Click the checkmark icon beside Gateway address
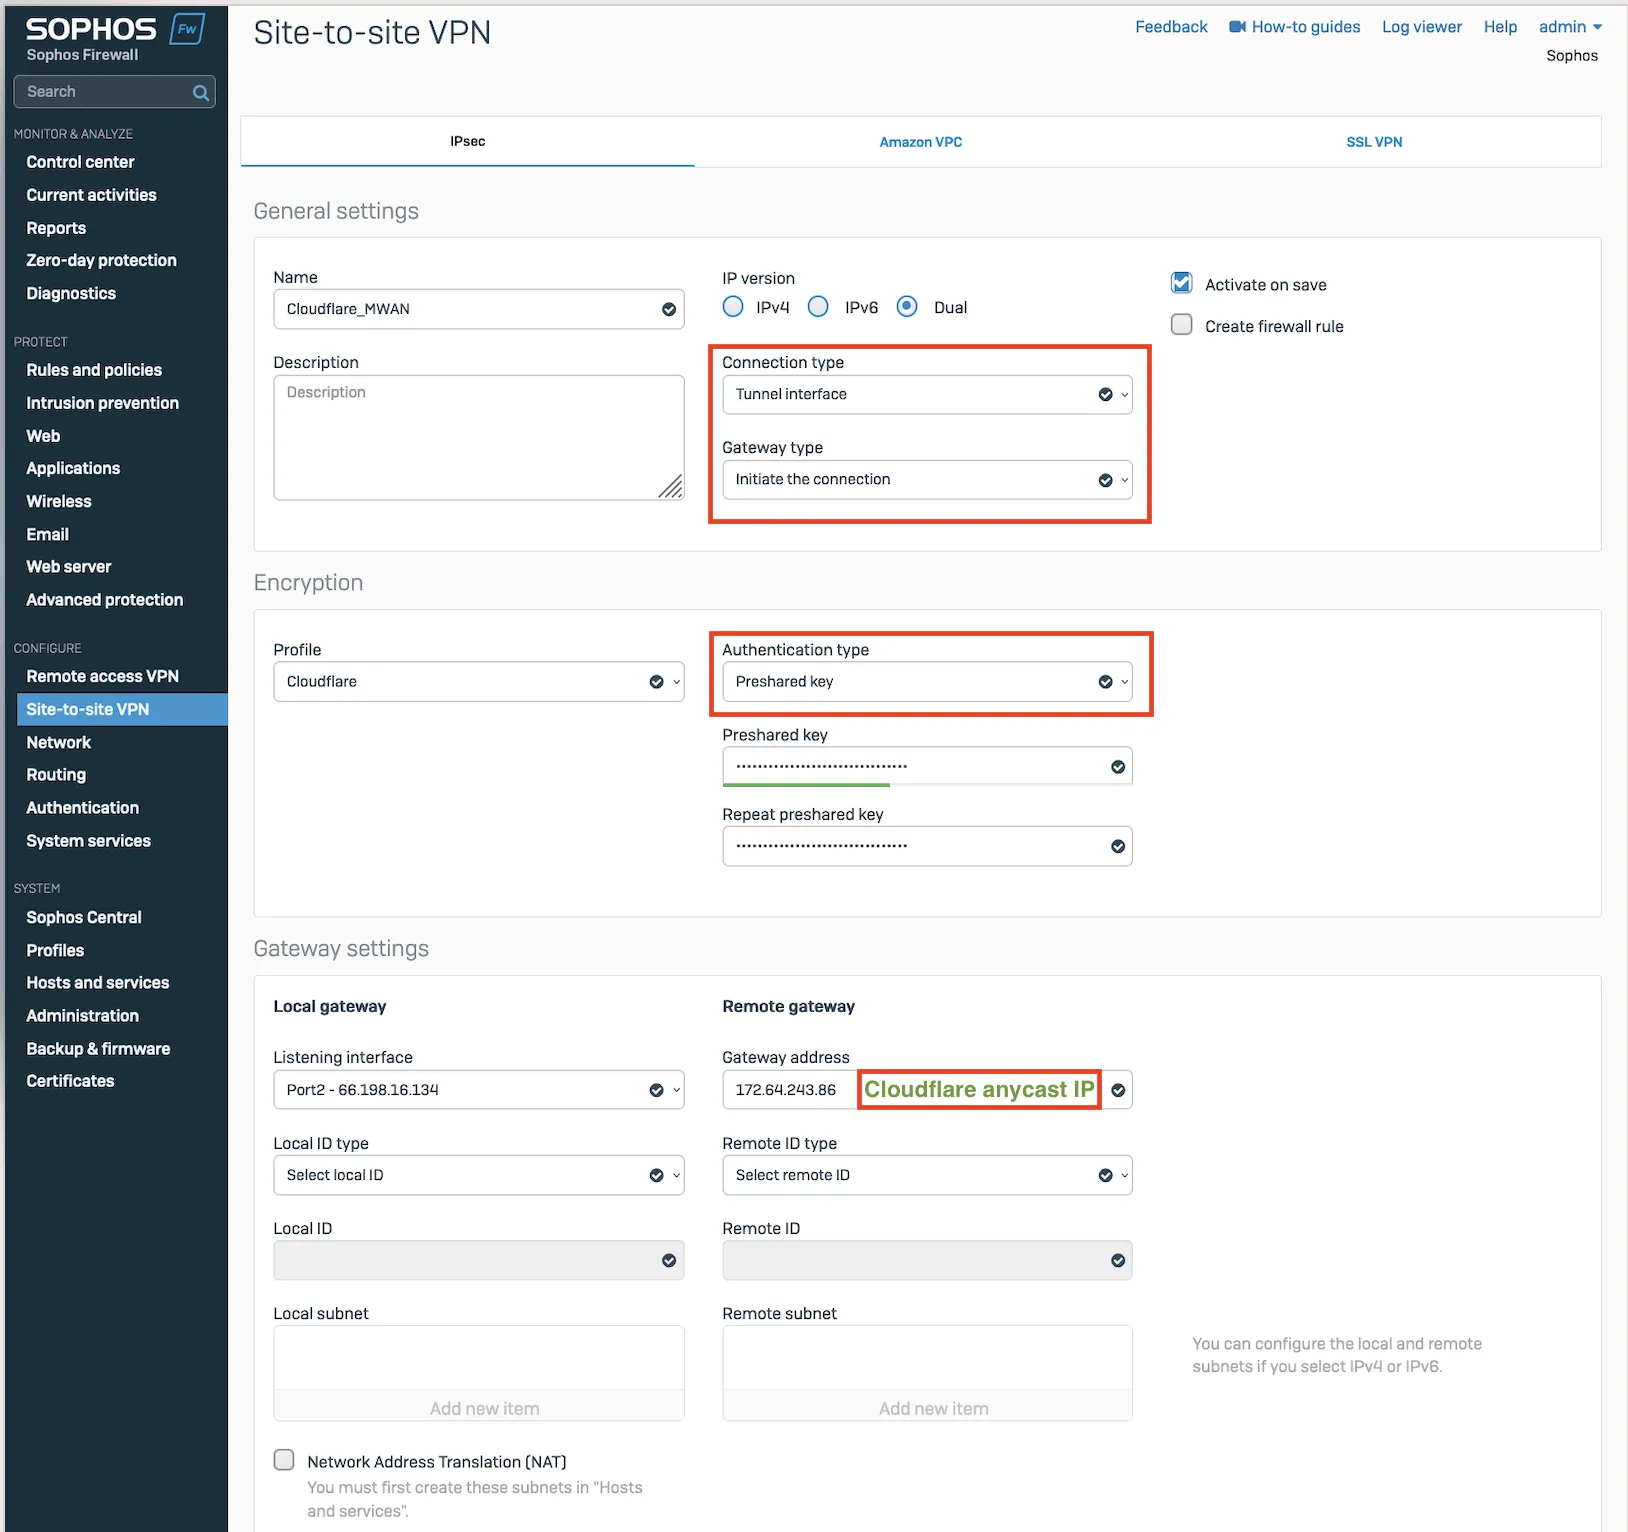The image size is (1628, 1532). (1117, 1090)
